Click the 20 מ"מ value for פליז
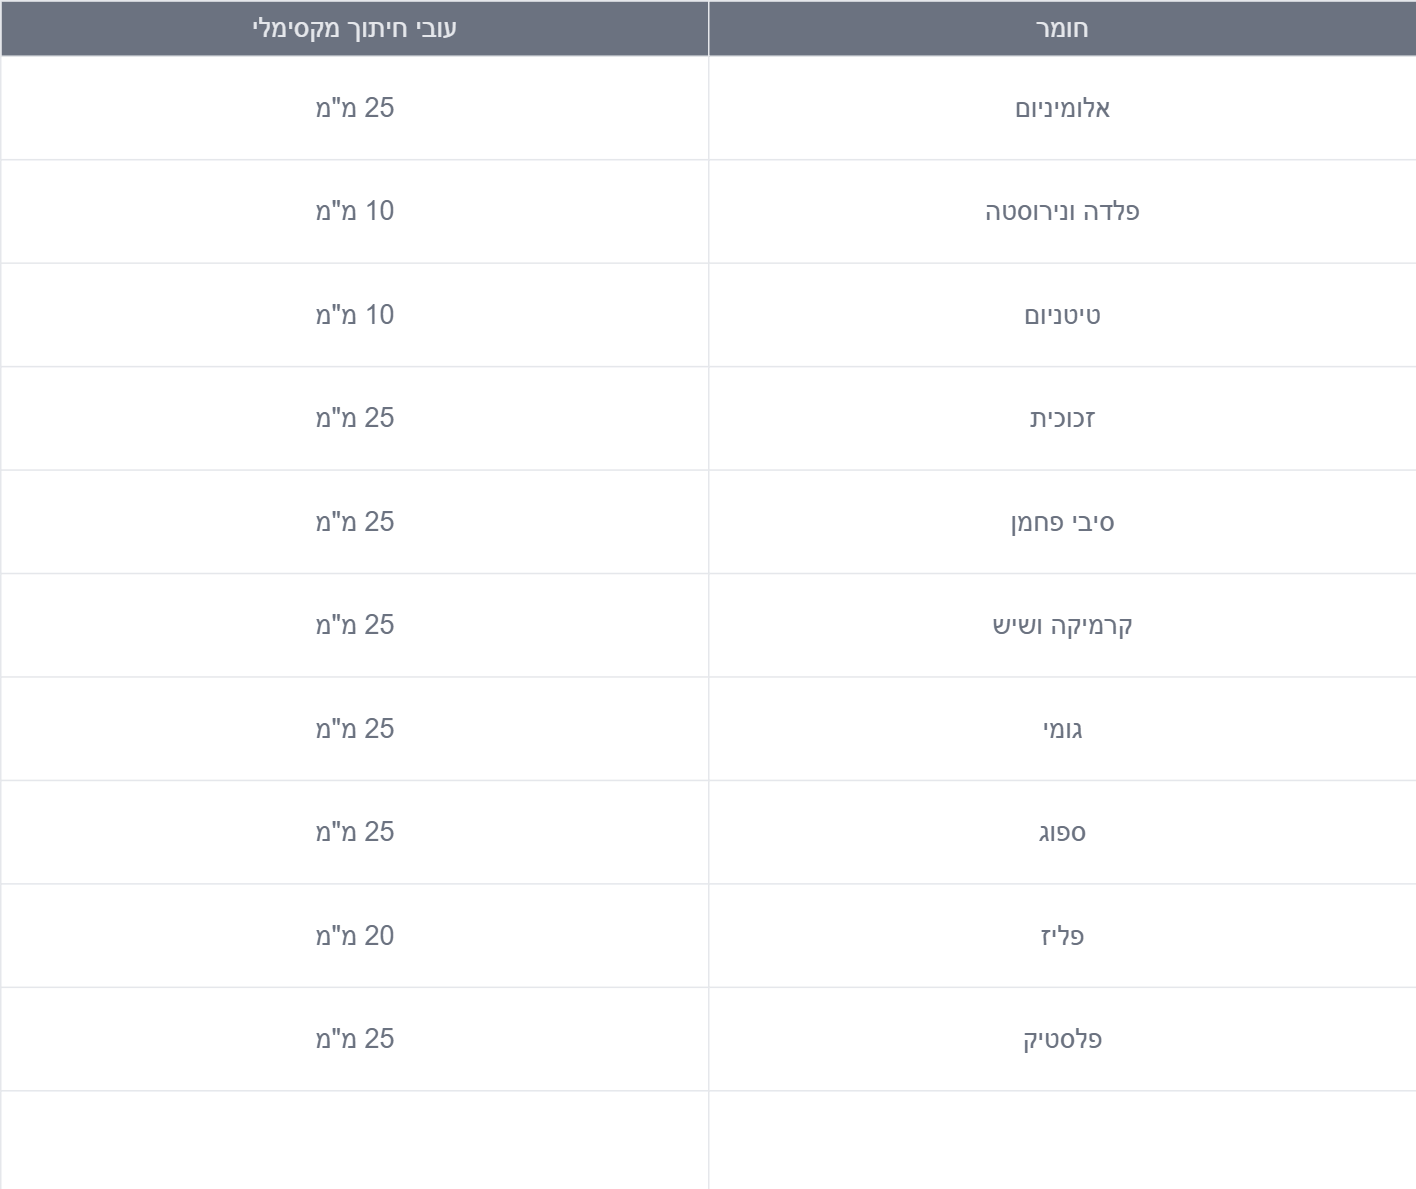This screenshot has width=1416, height=1189. click(355, 936)
